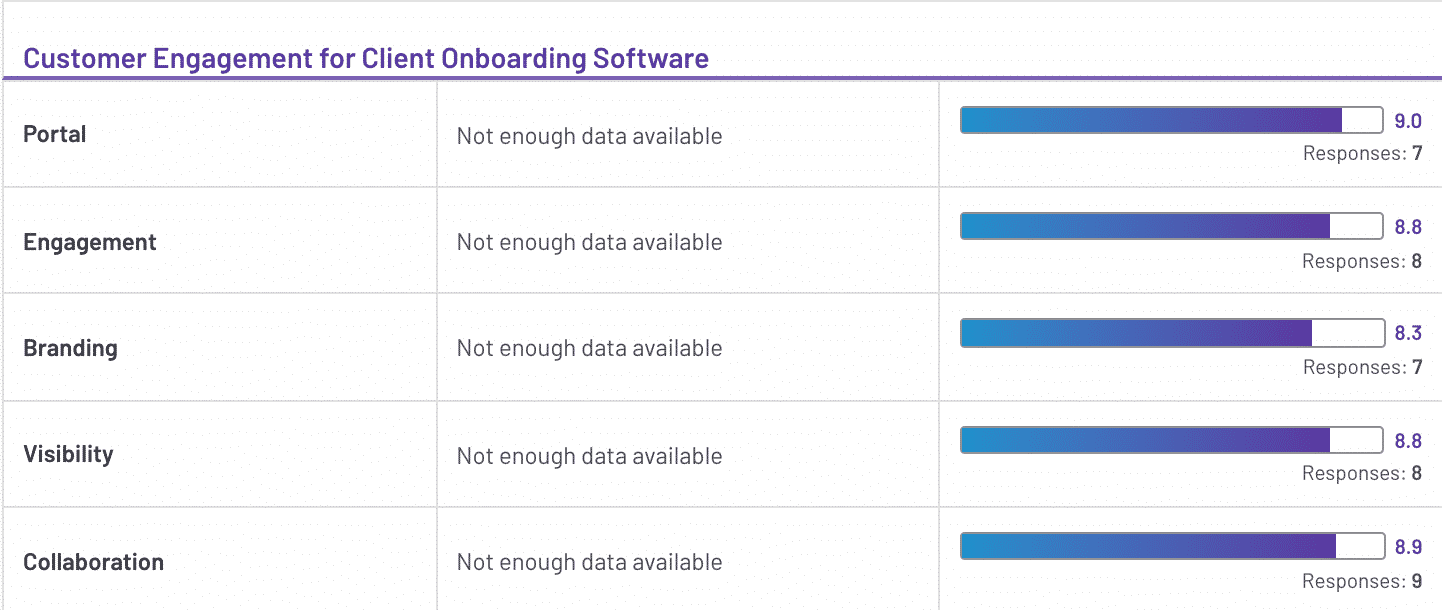Click Responses: 8 under Engagement bar
This screenshot has height=610, width=1442.
click(1362, 261)
